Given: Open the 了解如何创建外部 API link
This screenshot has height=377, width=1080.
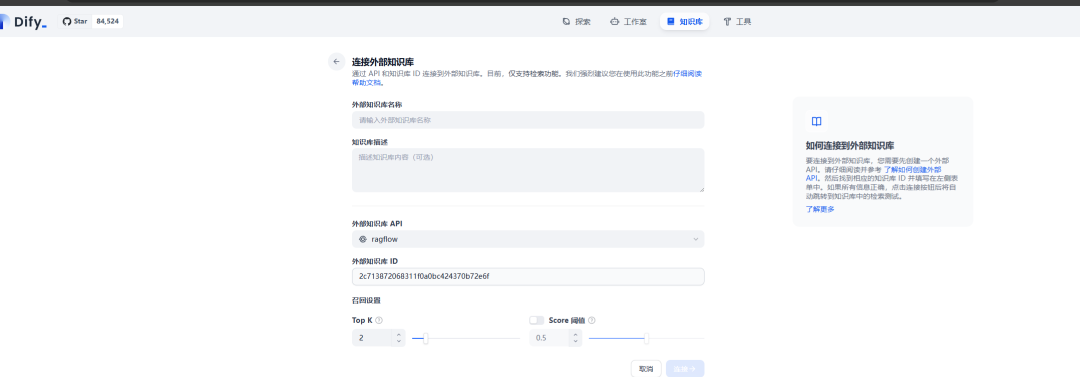Looking at the screenshot, I should click(x=913, y=169).
